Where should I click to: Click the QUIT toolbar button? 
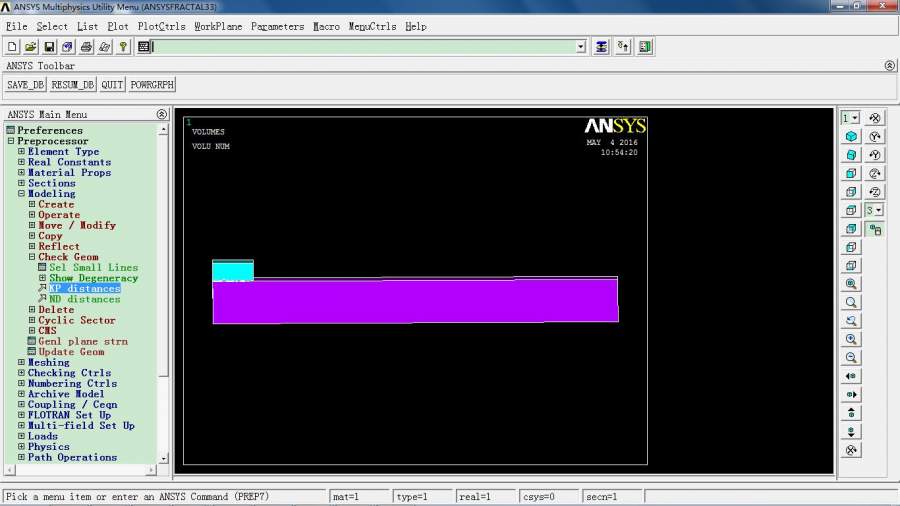tap(112, 85)
